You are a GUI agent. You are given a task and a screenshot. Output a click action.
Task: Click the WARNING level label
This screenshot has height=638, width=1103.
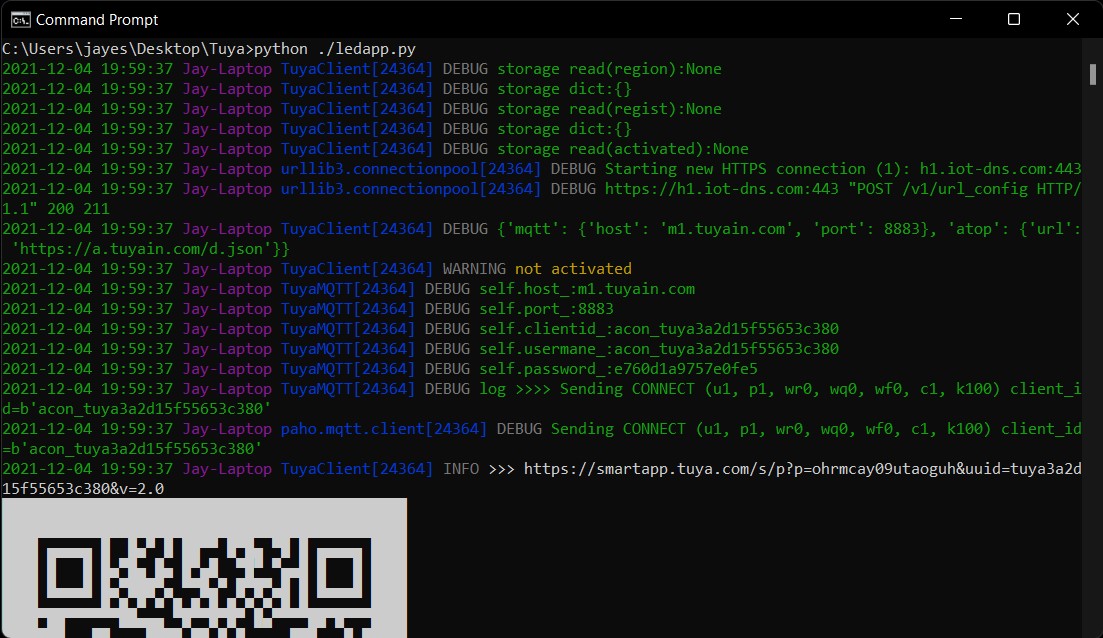[474, 269]
